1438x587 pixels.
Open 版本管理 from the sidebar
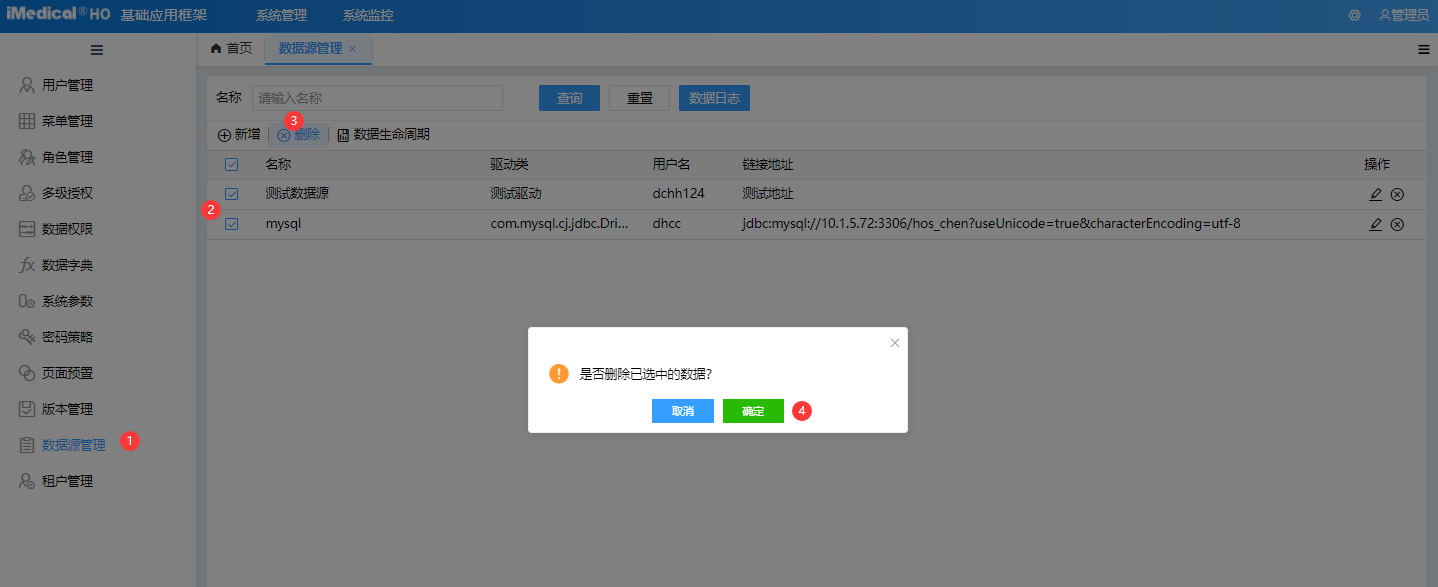click(x=66, y=408)
